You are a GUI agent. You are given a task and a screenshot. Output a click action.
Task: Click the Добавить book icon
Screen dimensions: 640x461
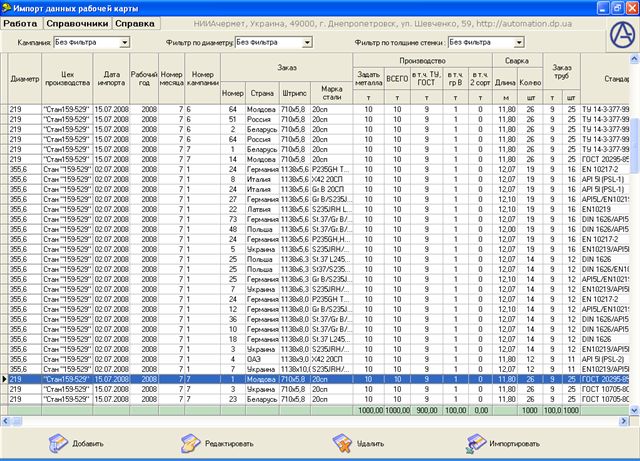[x=58, y=443]
